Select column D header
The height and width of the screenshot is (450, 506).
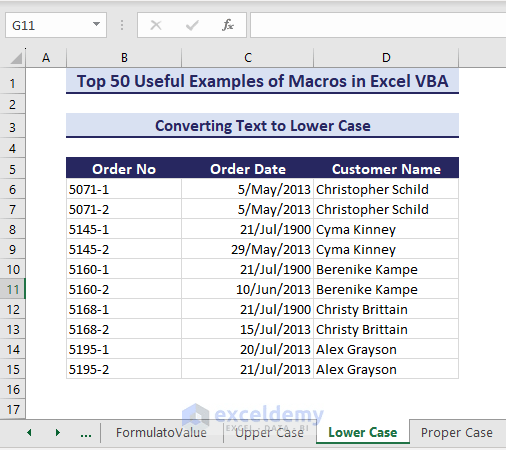tap(386, 58)
